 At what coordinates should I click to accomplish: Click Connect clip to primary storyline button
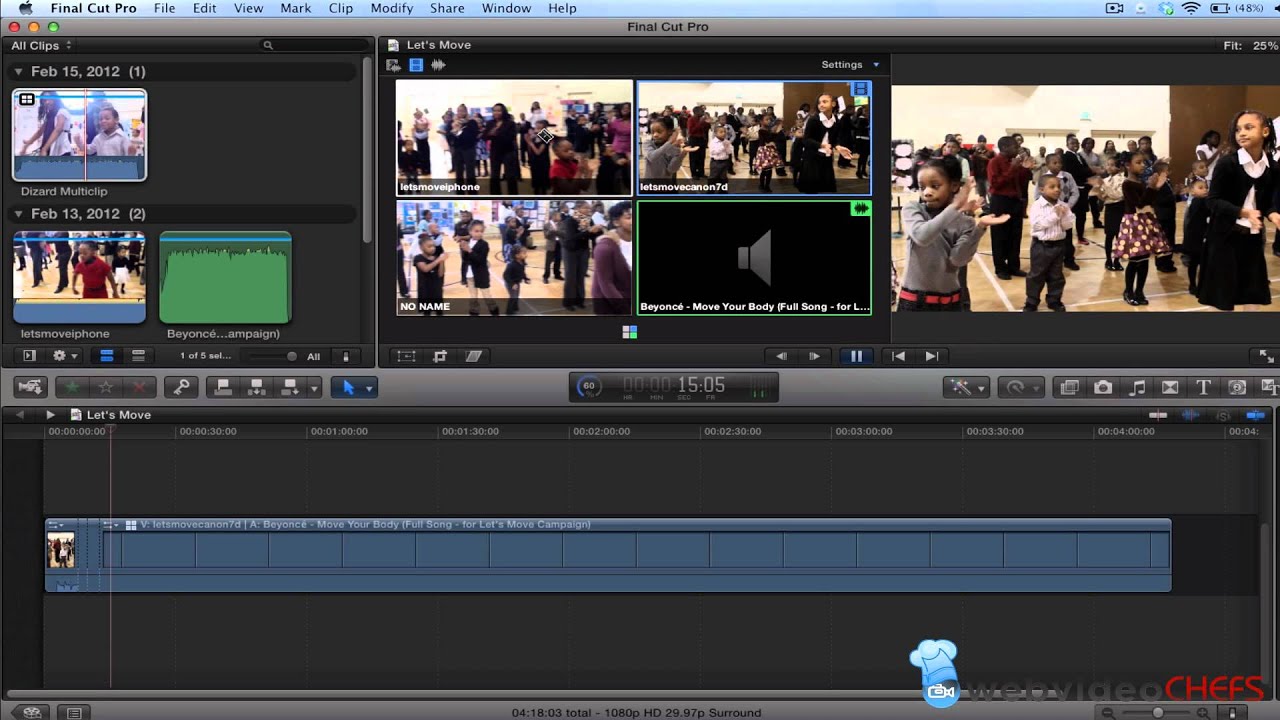coord(223,387)
